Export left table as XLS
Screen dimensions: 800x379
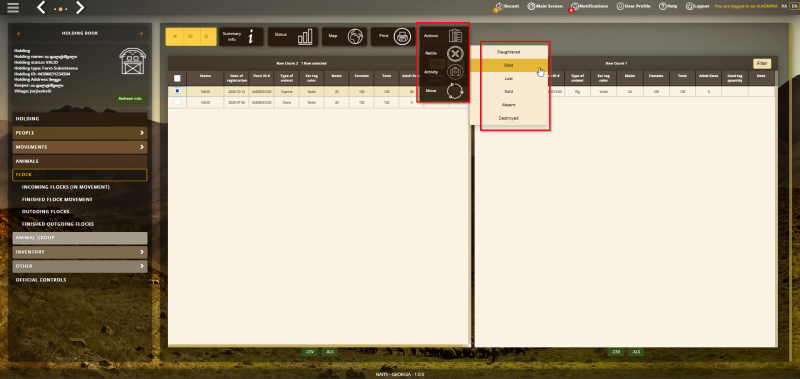[330, 352]
